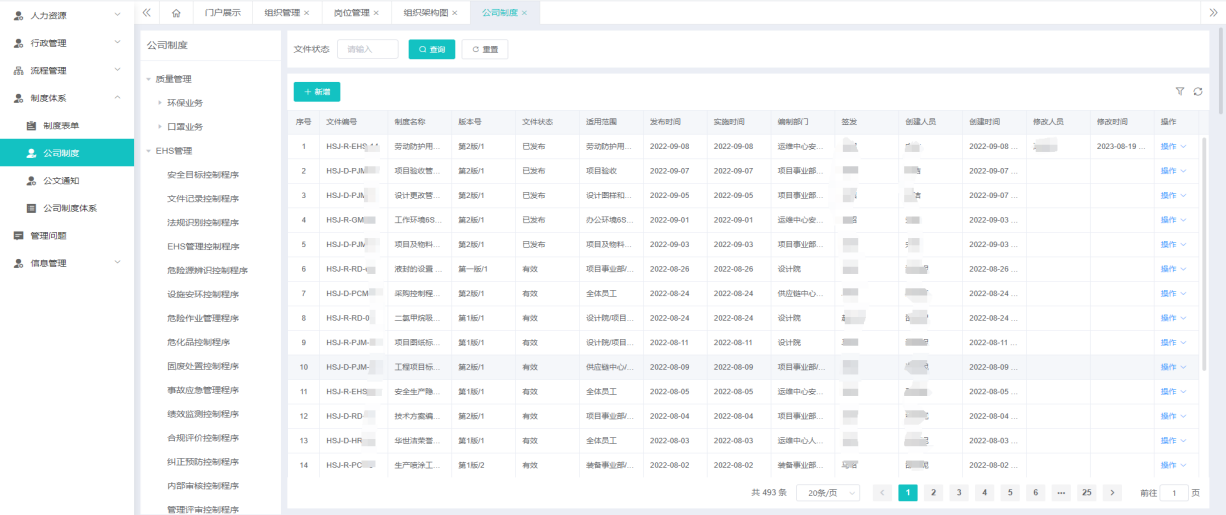The image size is (1226, 515).
Task: Click the home icon tab
Action: click(176, 12)
